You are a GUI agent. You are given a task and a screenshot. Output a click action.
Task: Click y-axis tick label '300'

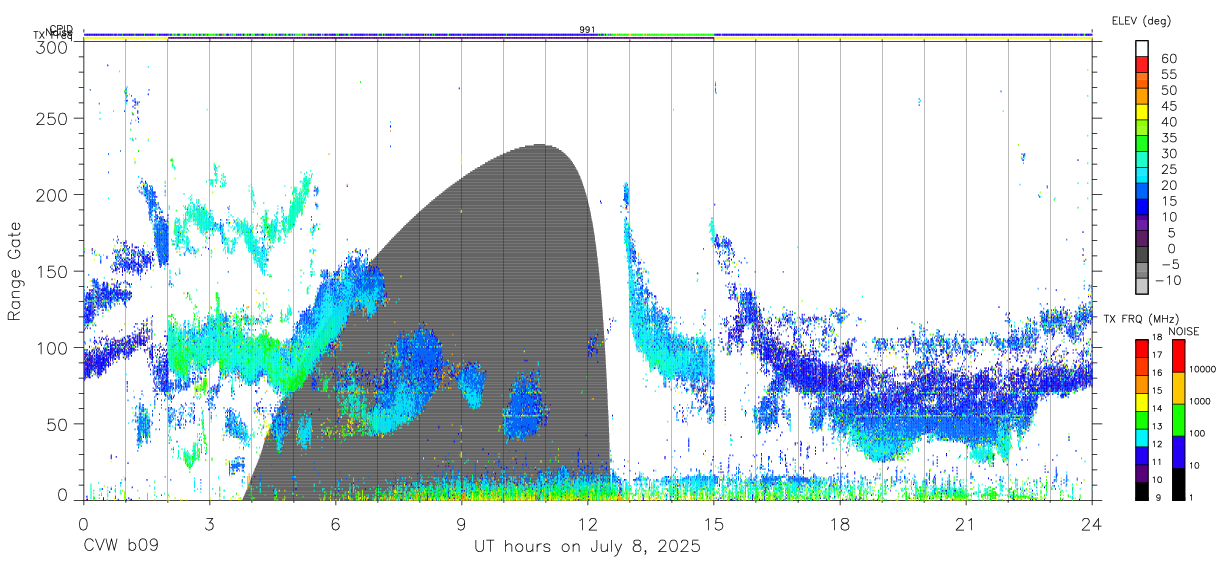coord(53,46)
